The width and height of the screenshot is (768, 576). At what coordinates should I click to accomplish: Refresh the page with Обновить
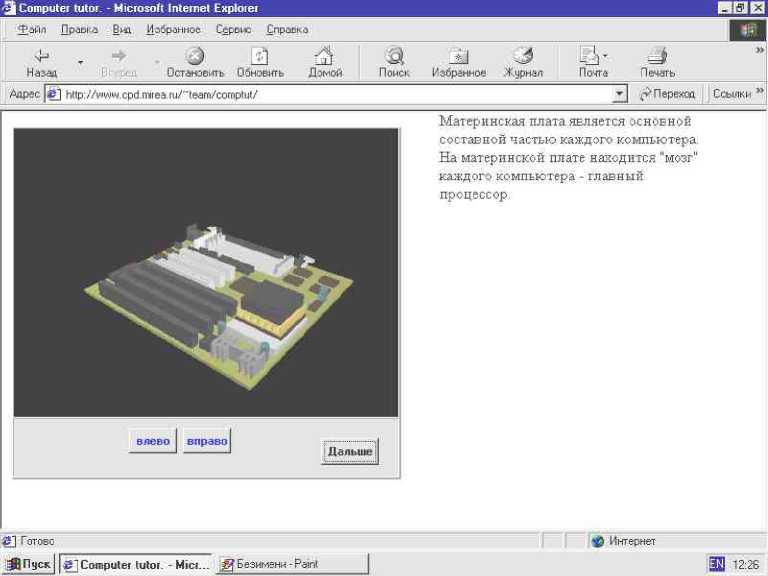[x=260, y=63]
